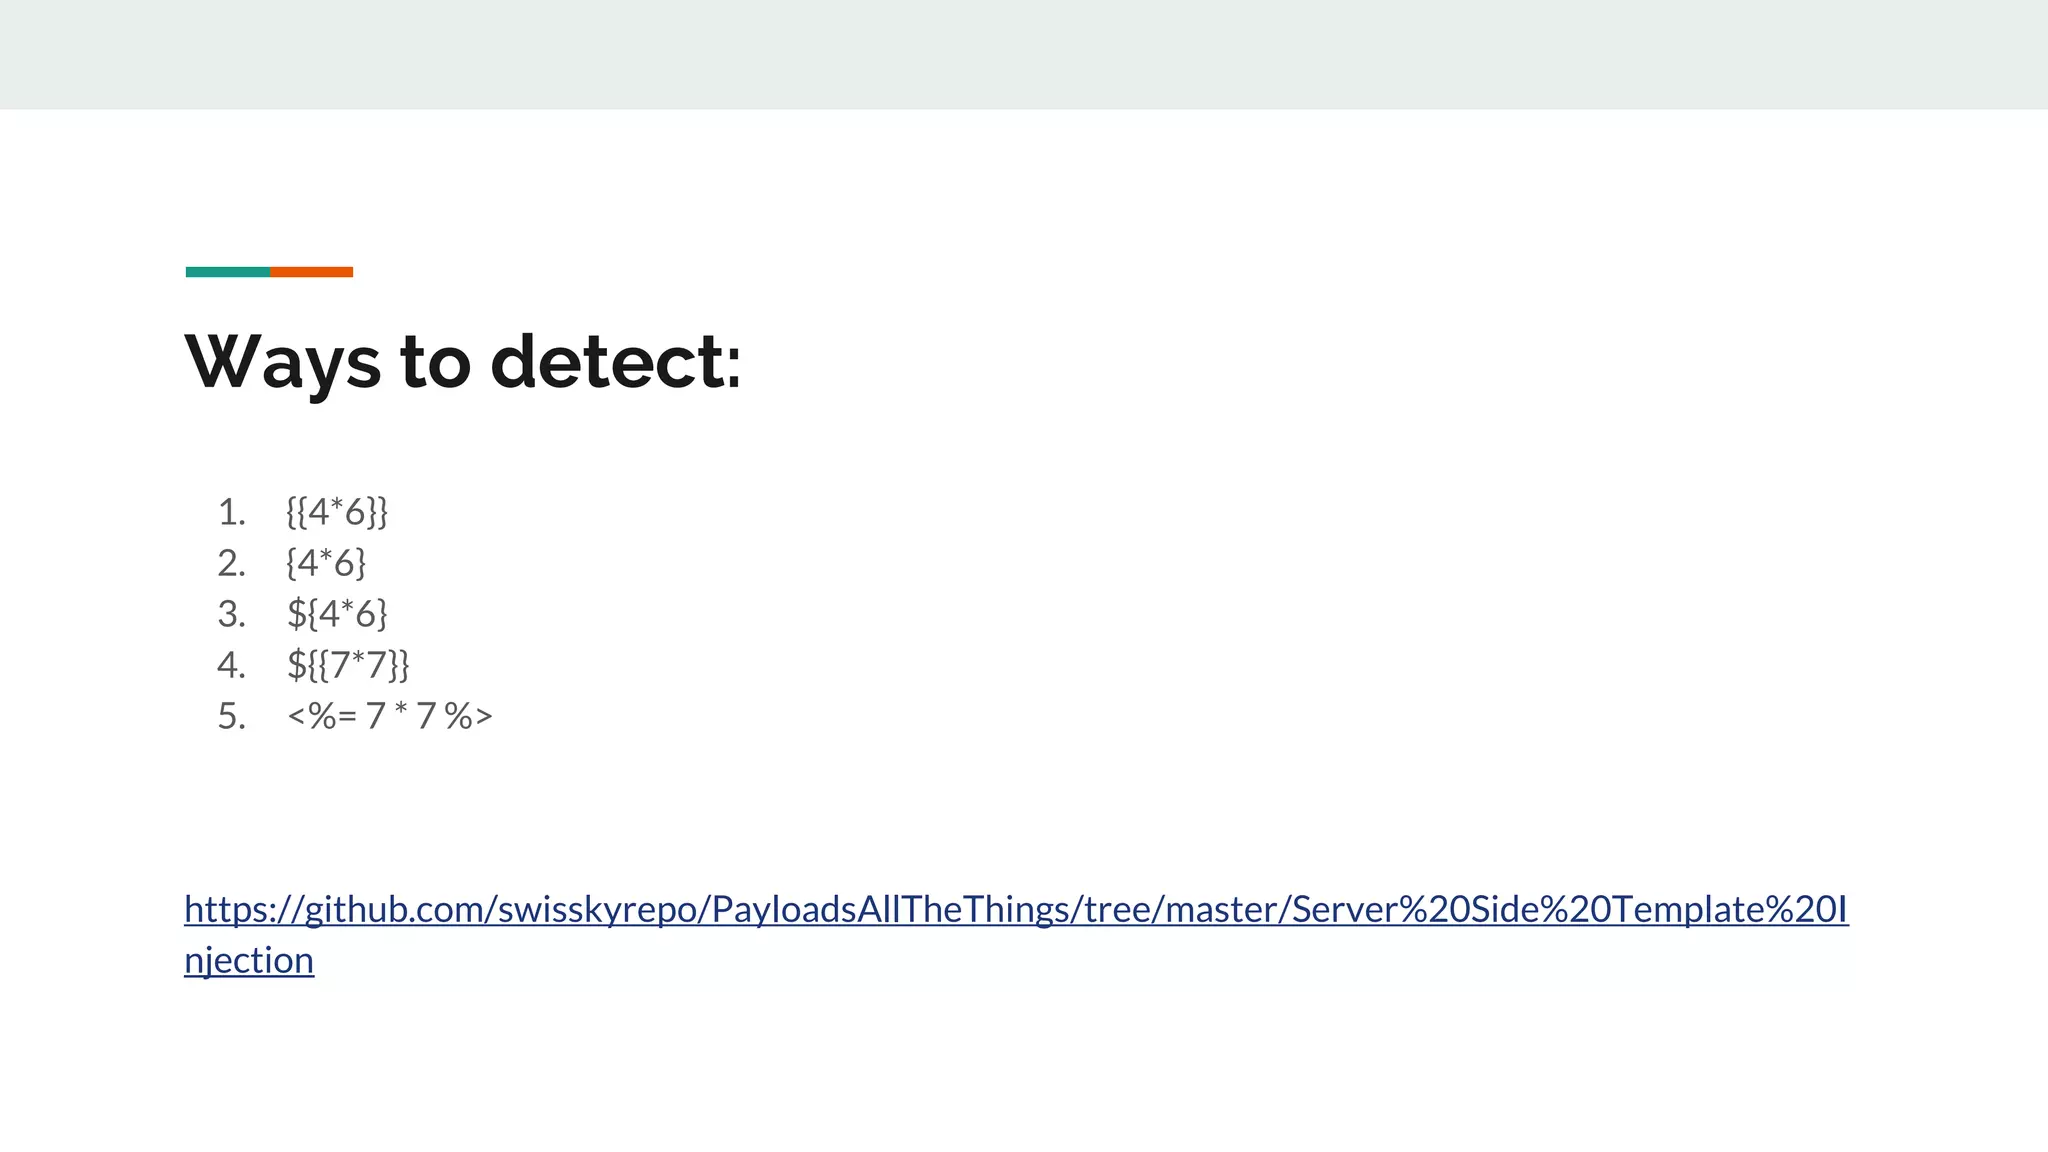Click list number 1 marker
Screen dimensions: 2048x1152
coord(231,512)
